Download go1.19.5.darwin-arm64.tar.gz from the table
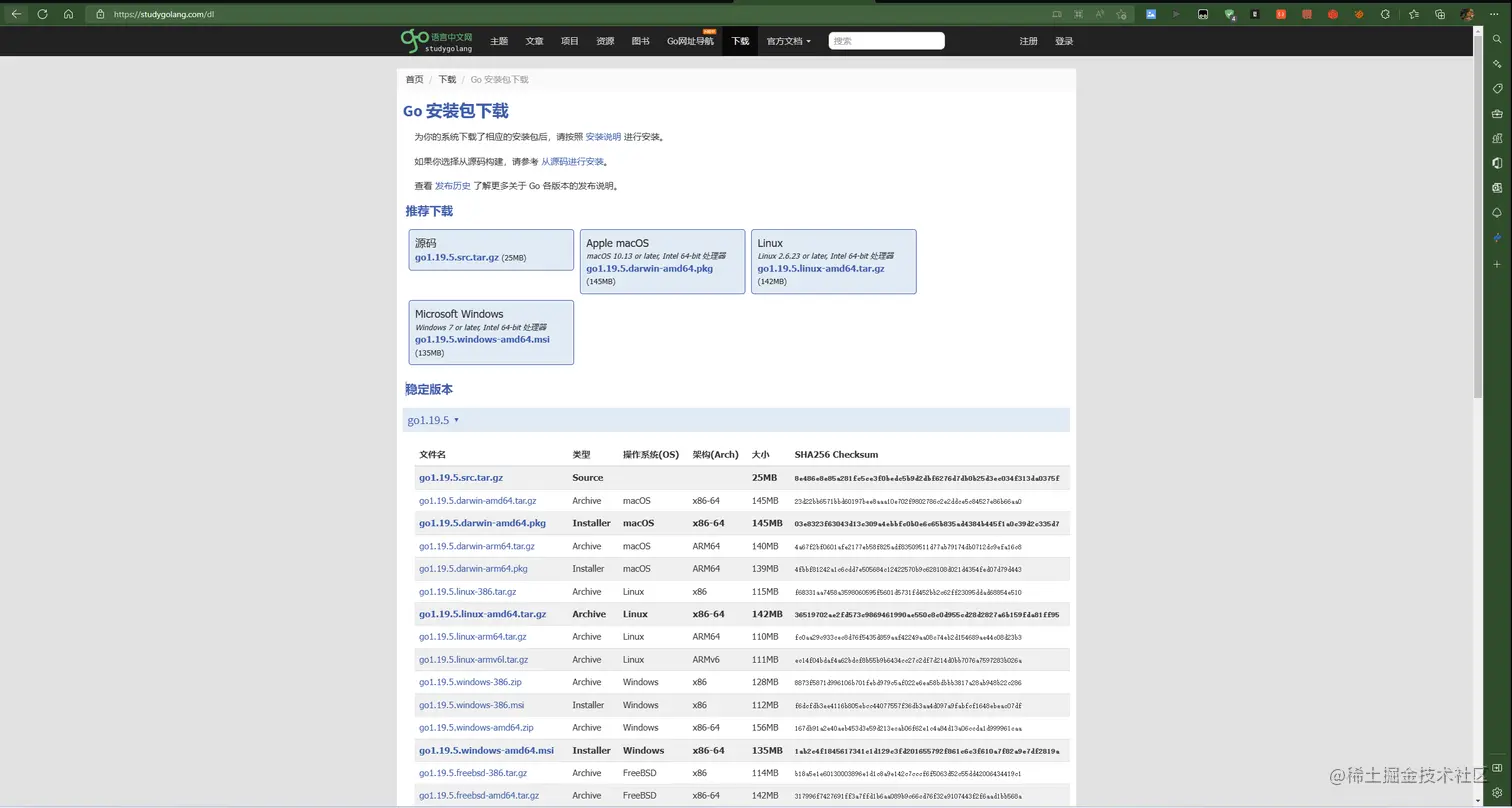The width and height of the screenshot is (1512, 808). tap(477, 546)
